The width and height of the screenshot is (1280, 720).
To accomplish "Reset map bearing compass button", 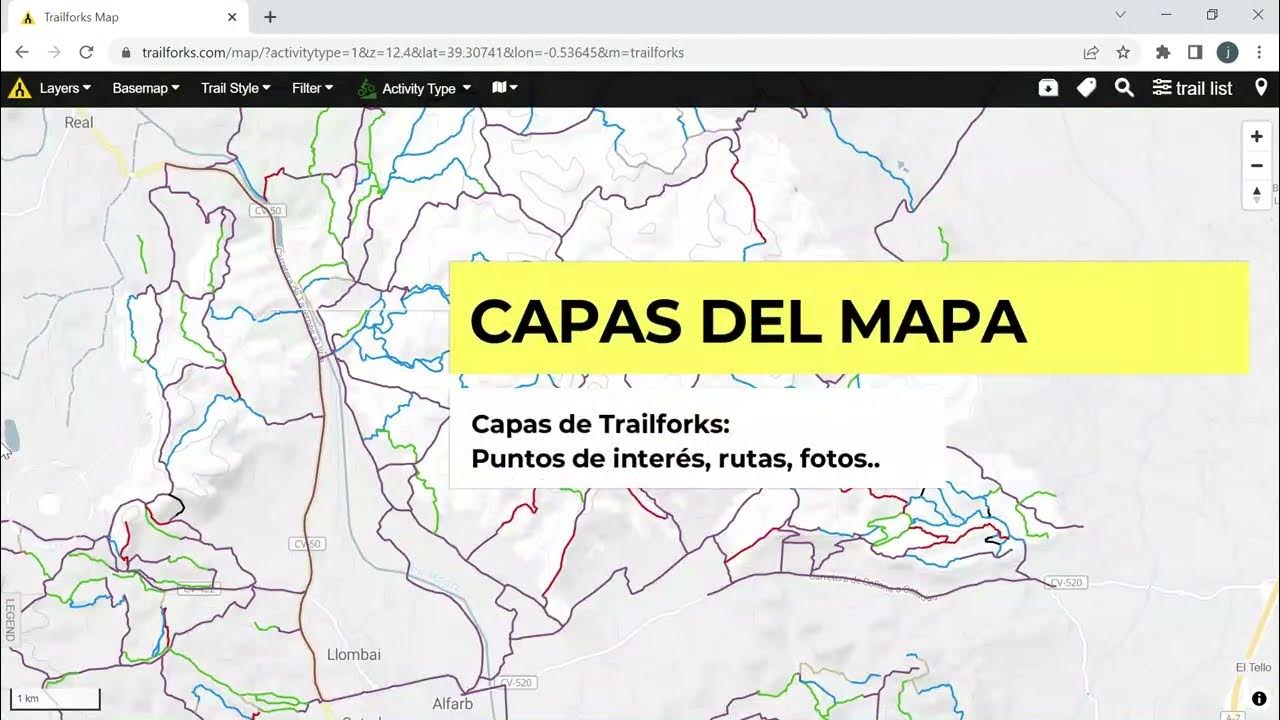I will pos(1257,194).
